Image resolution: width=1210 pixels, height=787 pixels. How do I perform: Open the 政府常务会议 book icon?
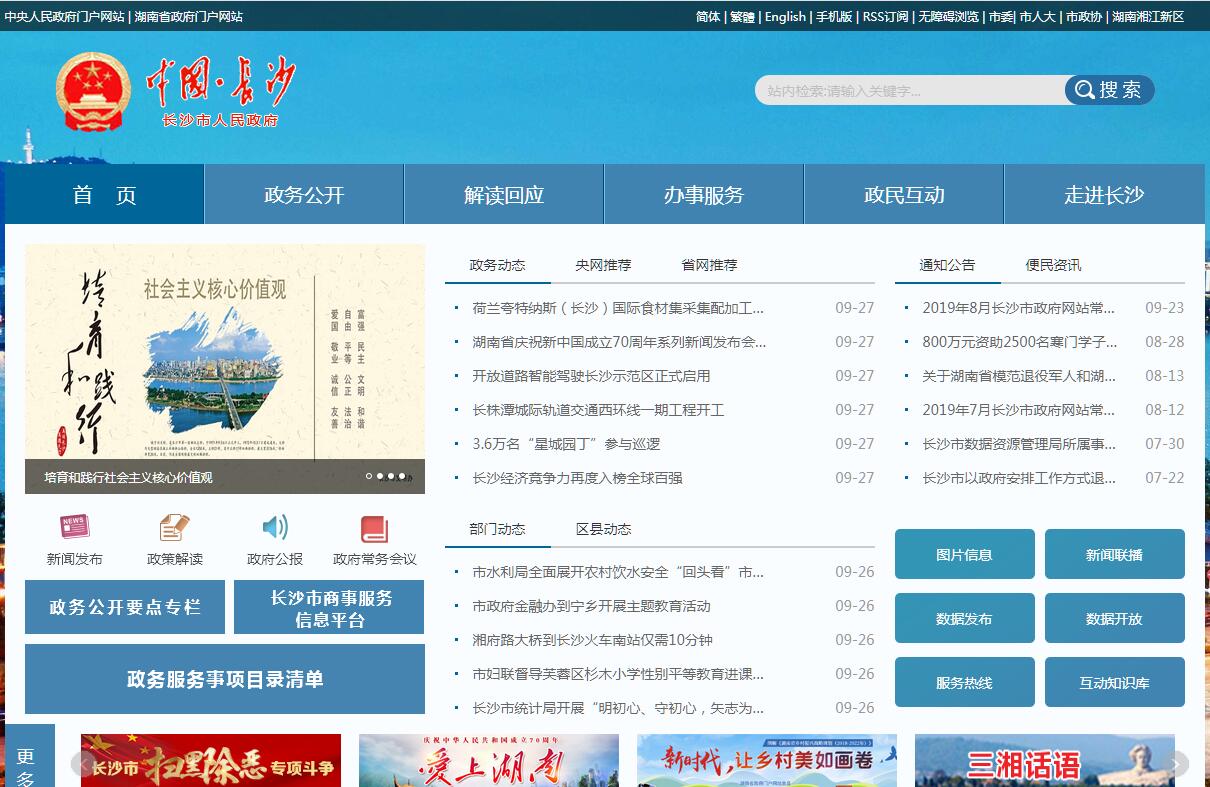374,529
